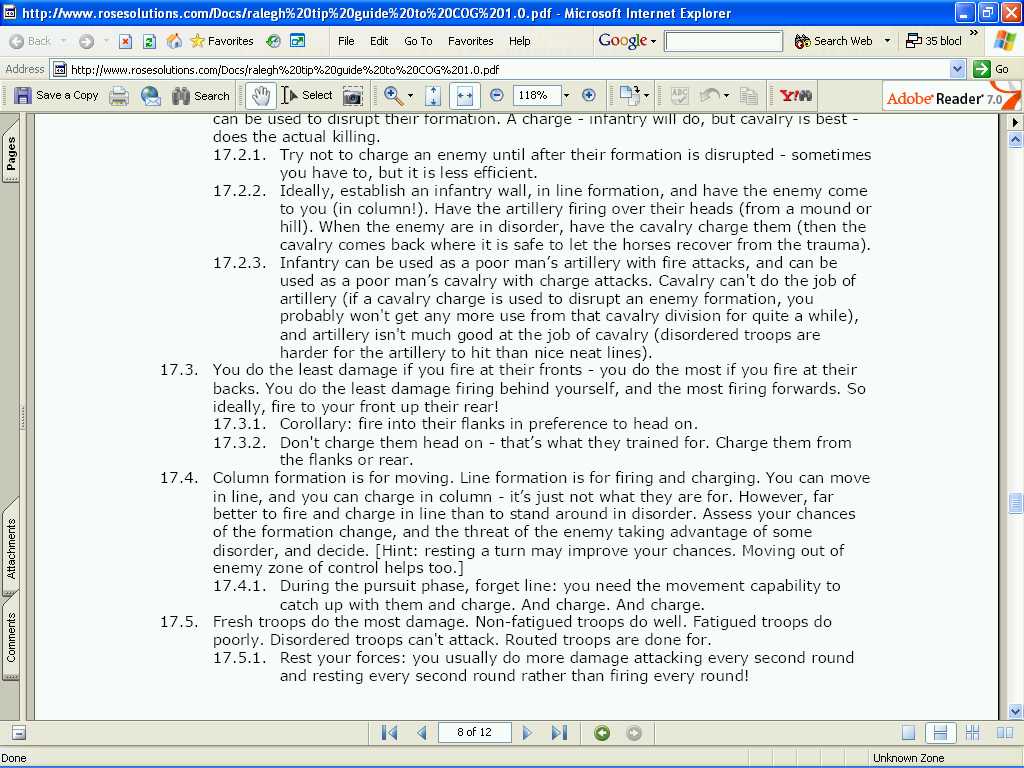Open the Go To menu
Image resolution: width=1024 pixels, height=768 pixels.
click(x=418, y=41)
